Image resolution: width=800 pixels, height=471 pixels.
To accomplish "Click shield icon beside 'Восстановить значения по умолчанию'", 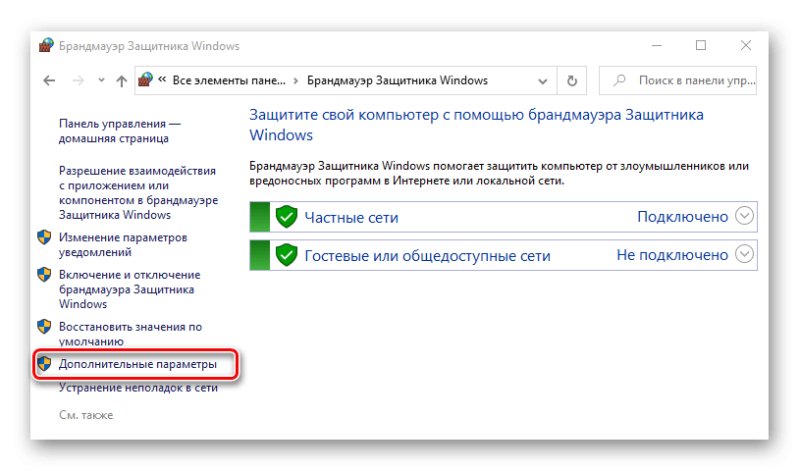I will click(44, 327).
